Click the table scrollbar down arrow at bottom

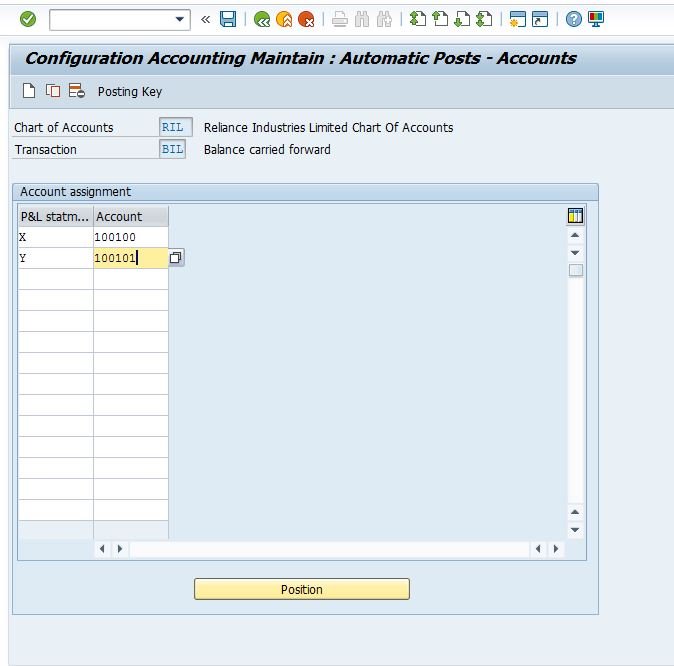coord(575,530)
